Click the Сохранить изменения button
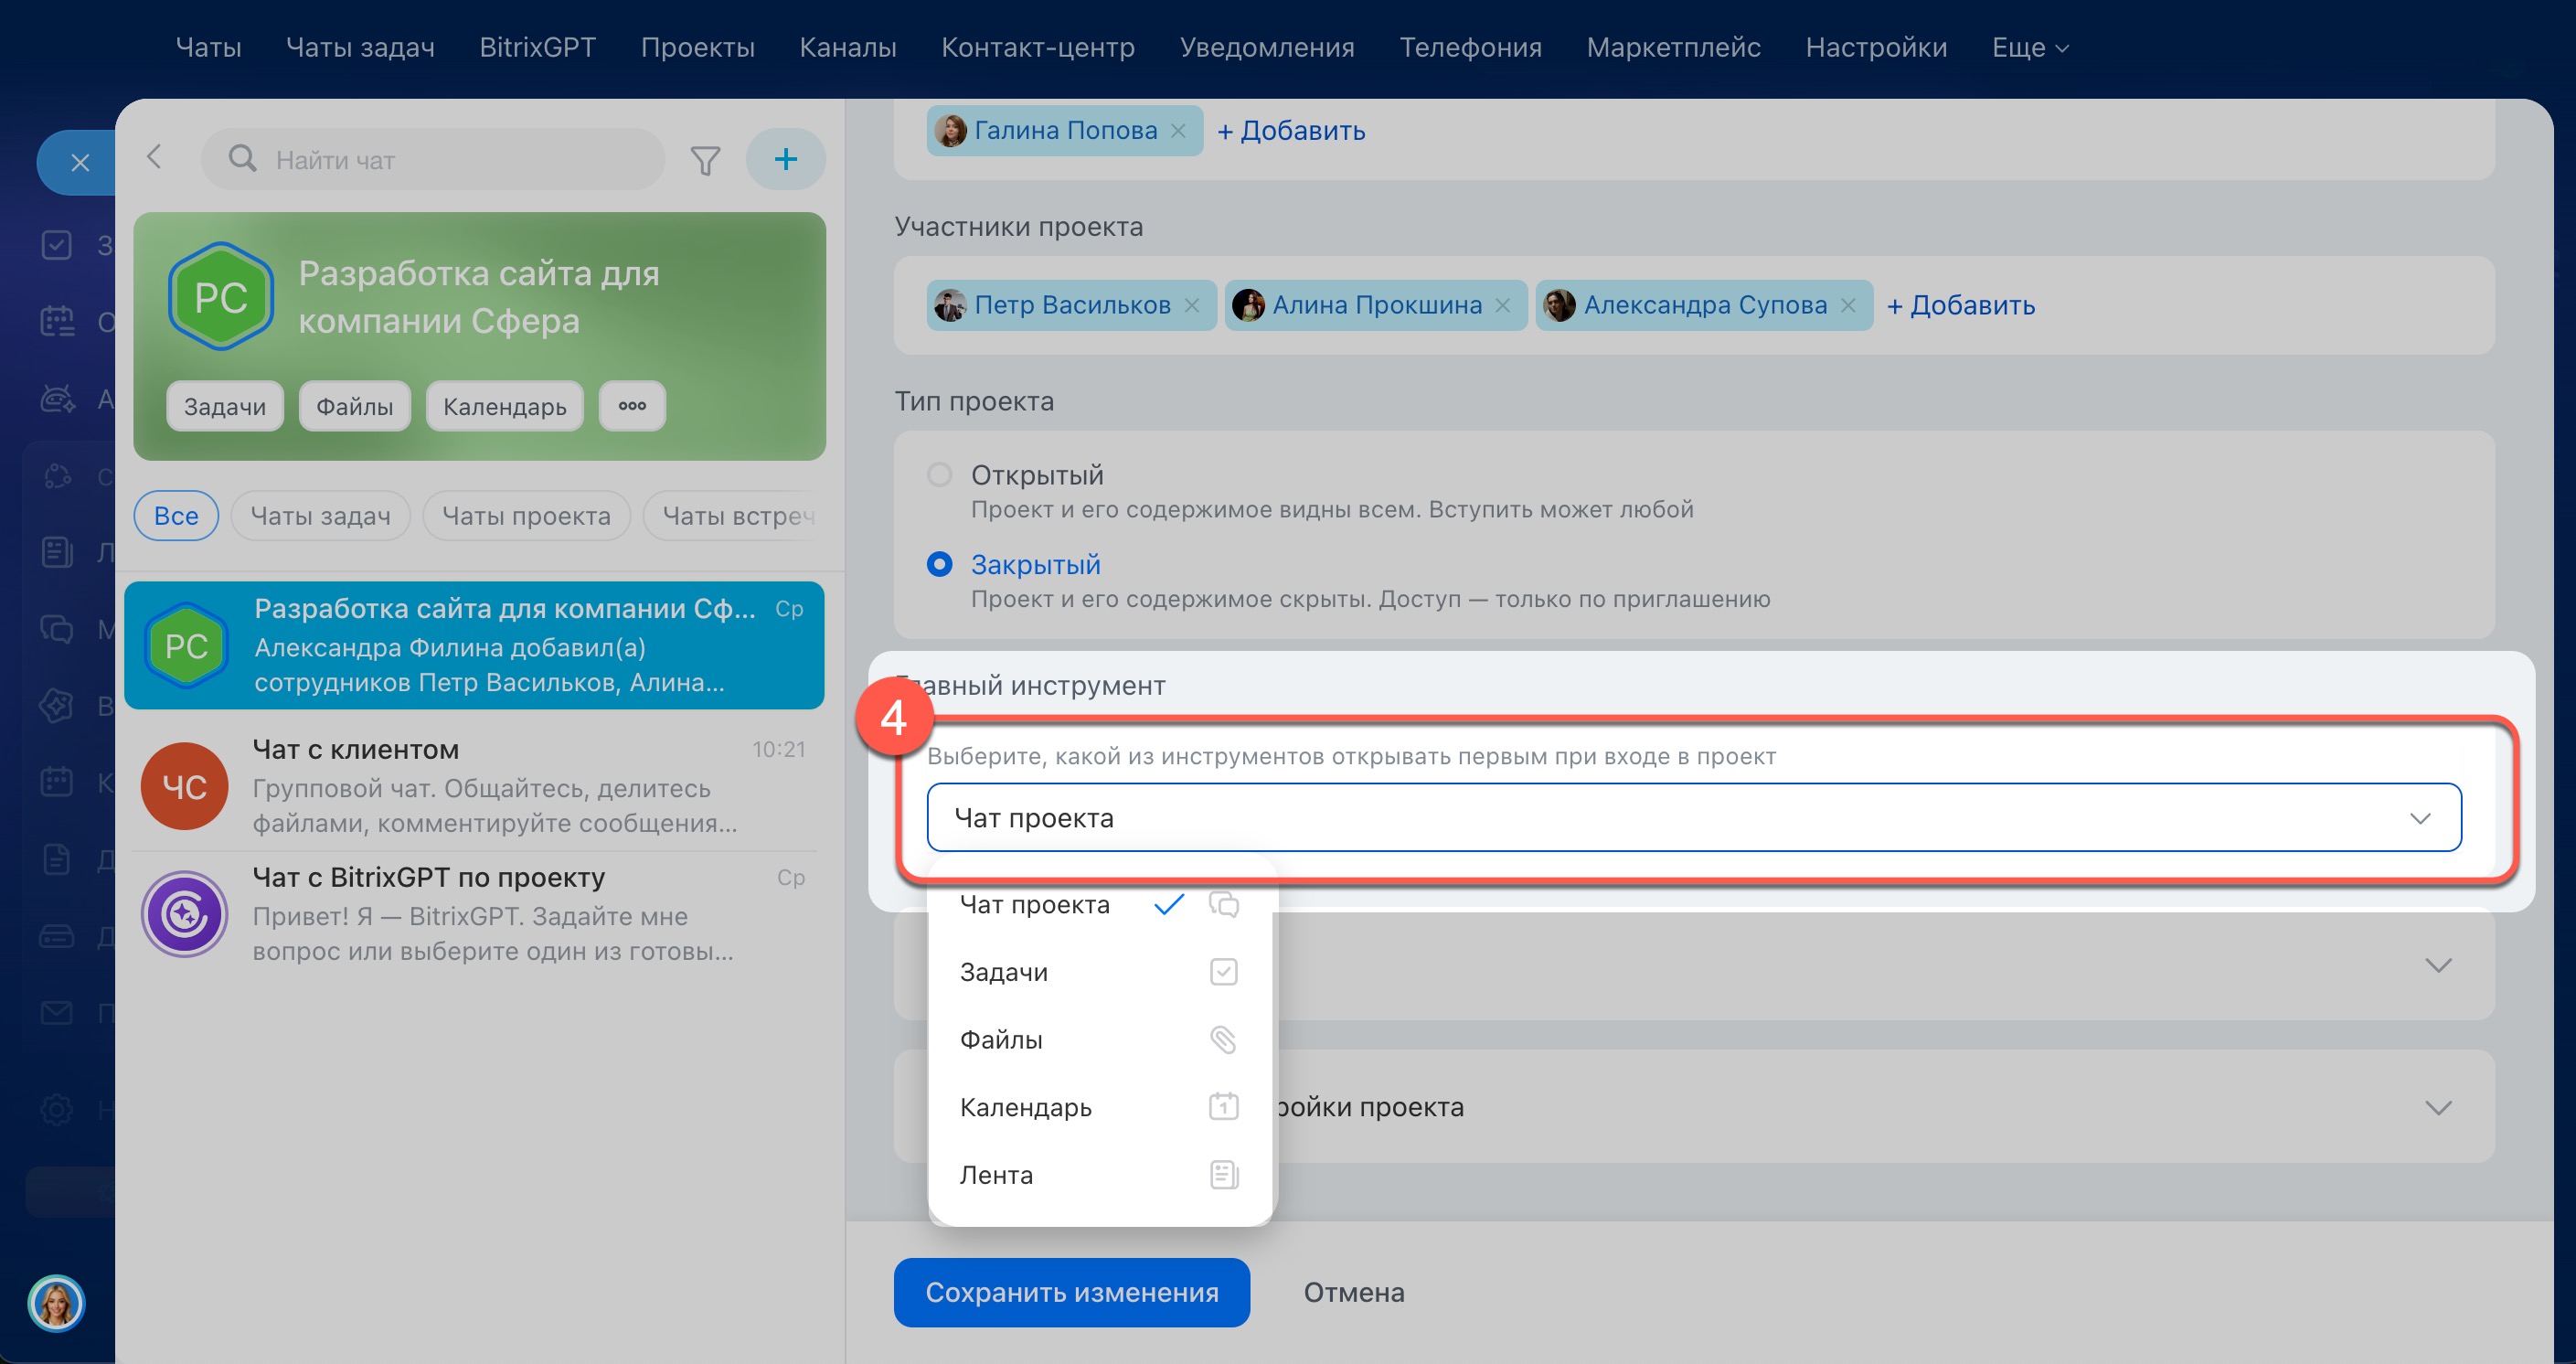 coord(1071,1293)
